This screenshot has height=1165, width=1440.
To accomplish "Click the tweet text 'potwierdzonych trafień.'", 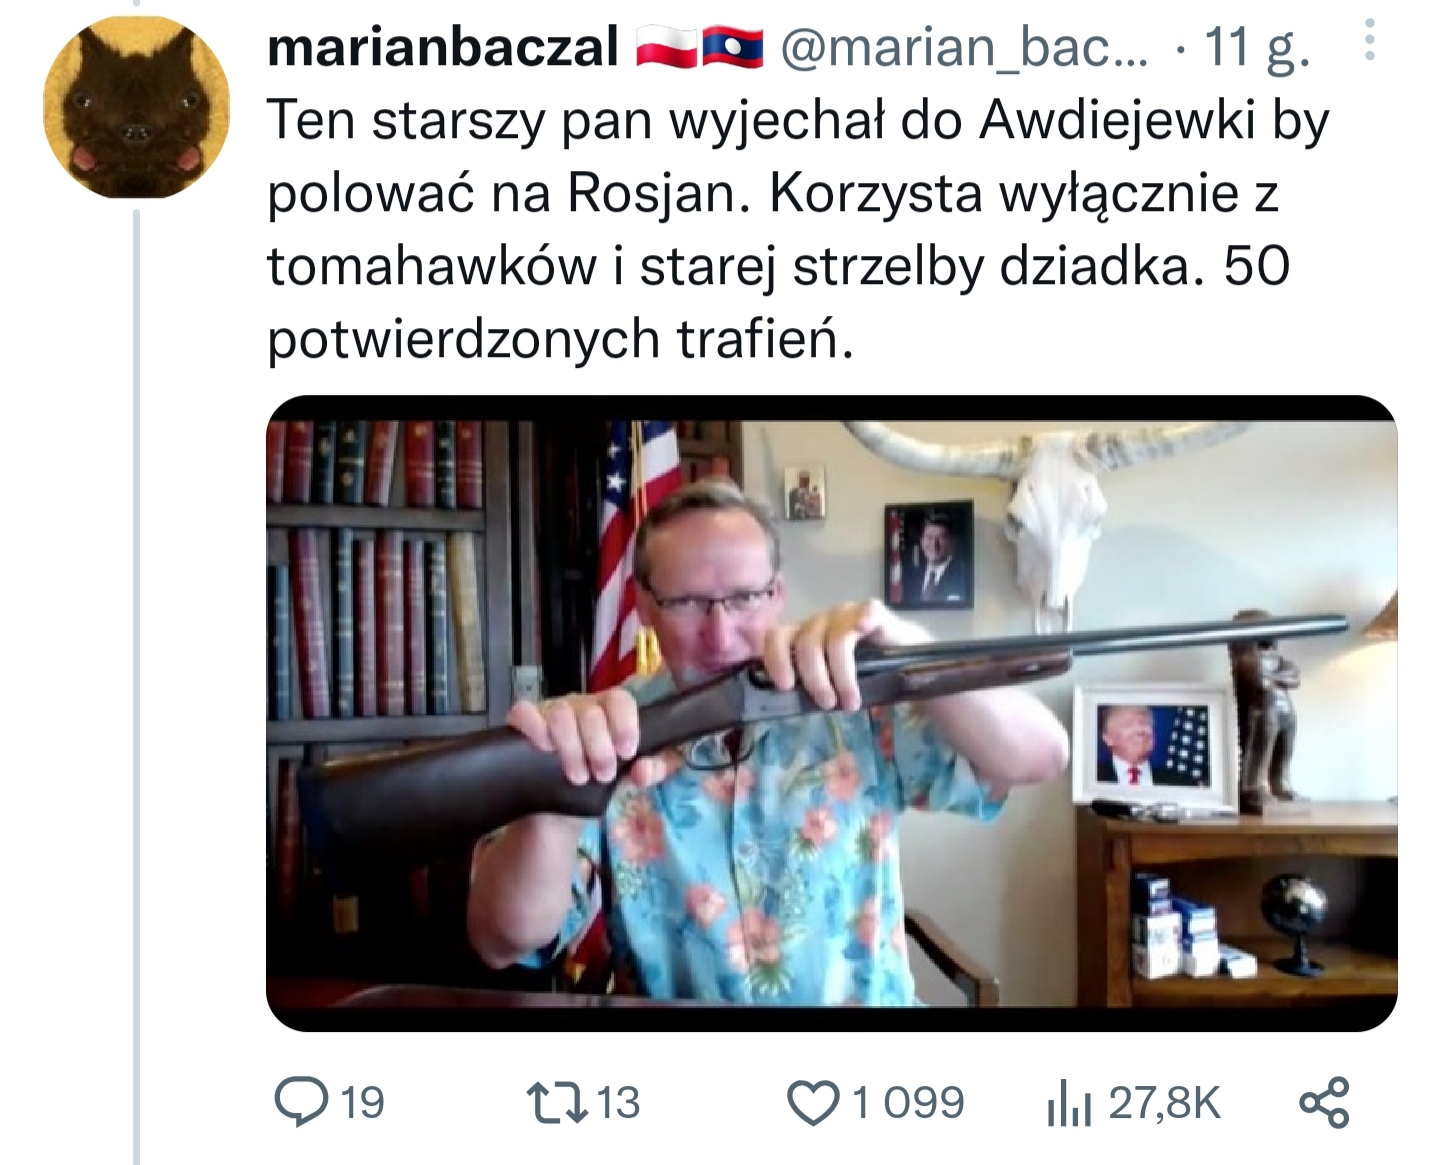I will point(561,340).
